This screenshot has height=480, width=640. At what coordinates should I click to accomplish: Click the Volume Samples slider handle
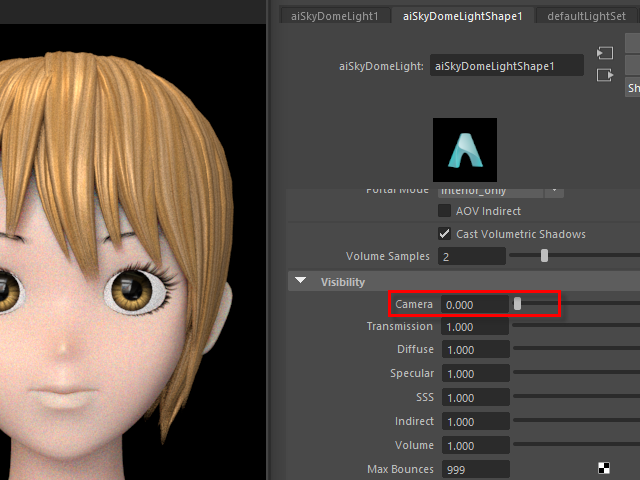click(544, 256)
